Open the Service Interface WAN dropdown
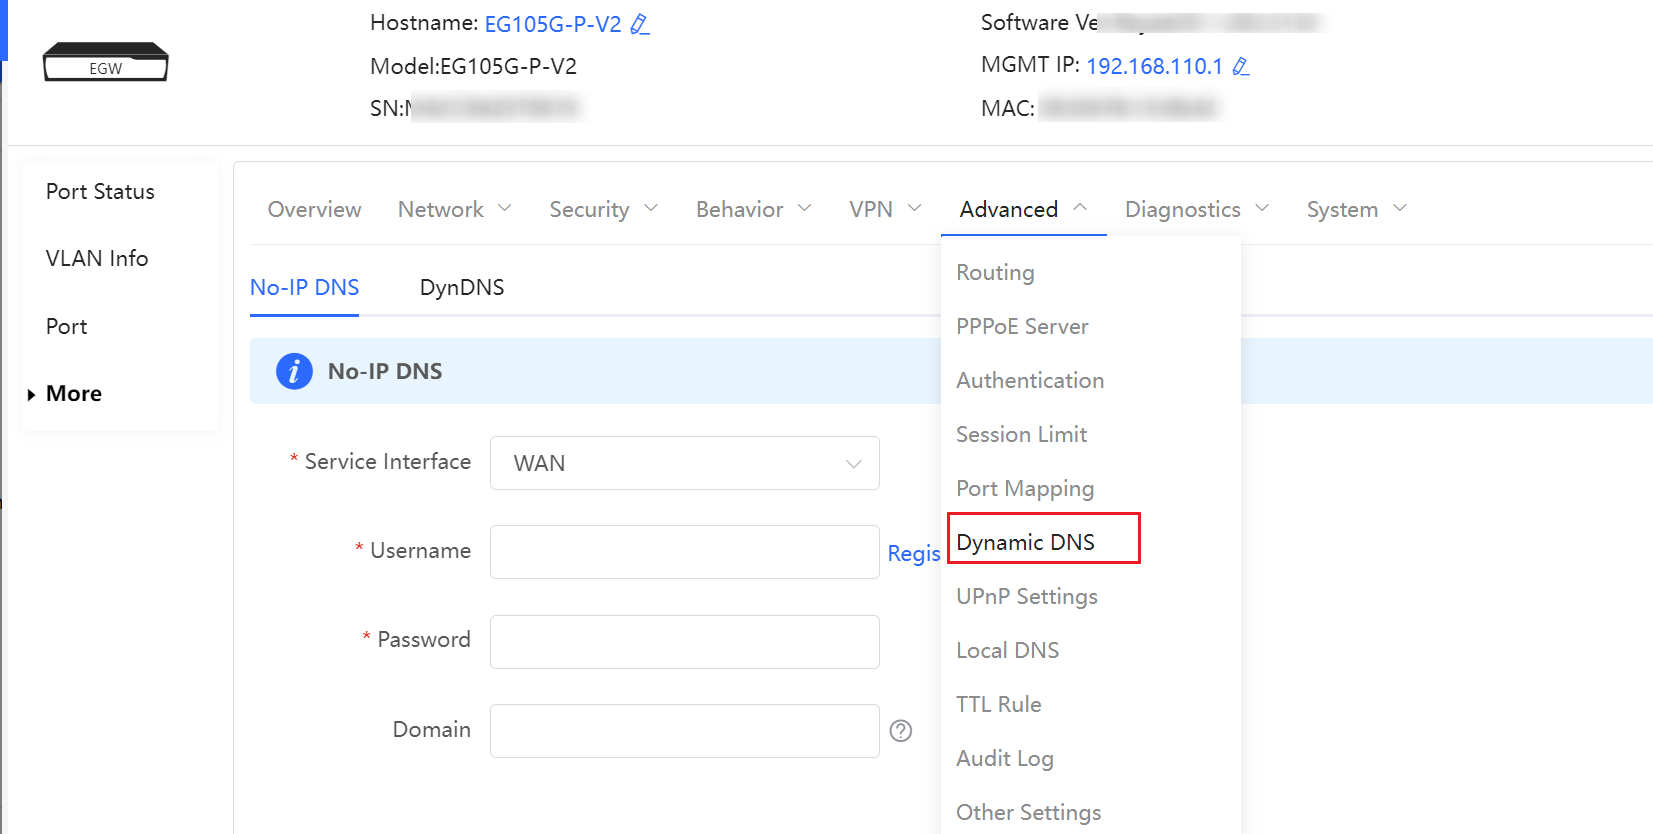 coord(684,463)
